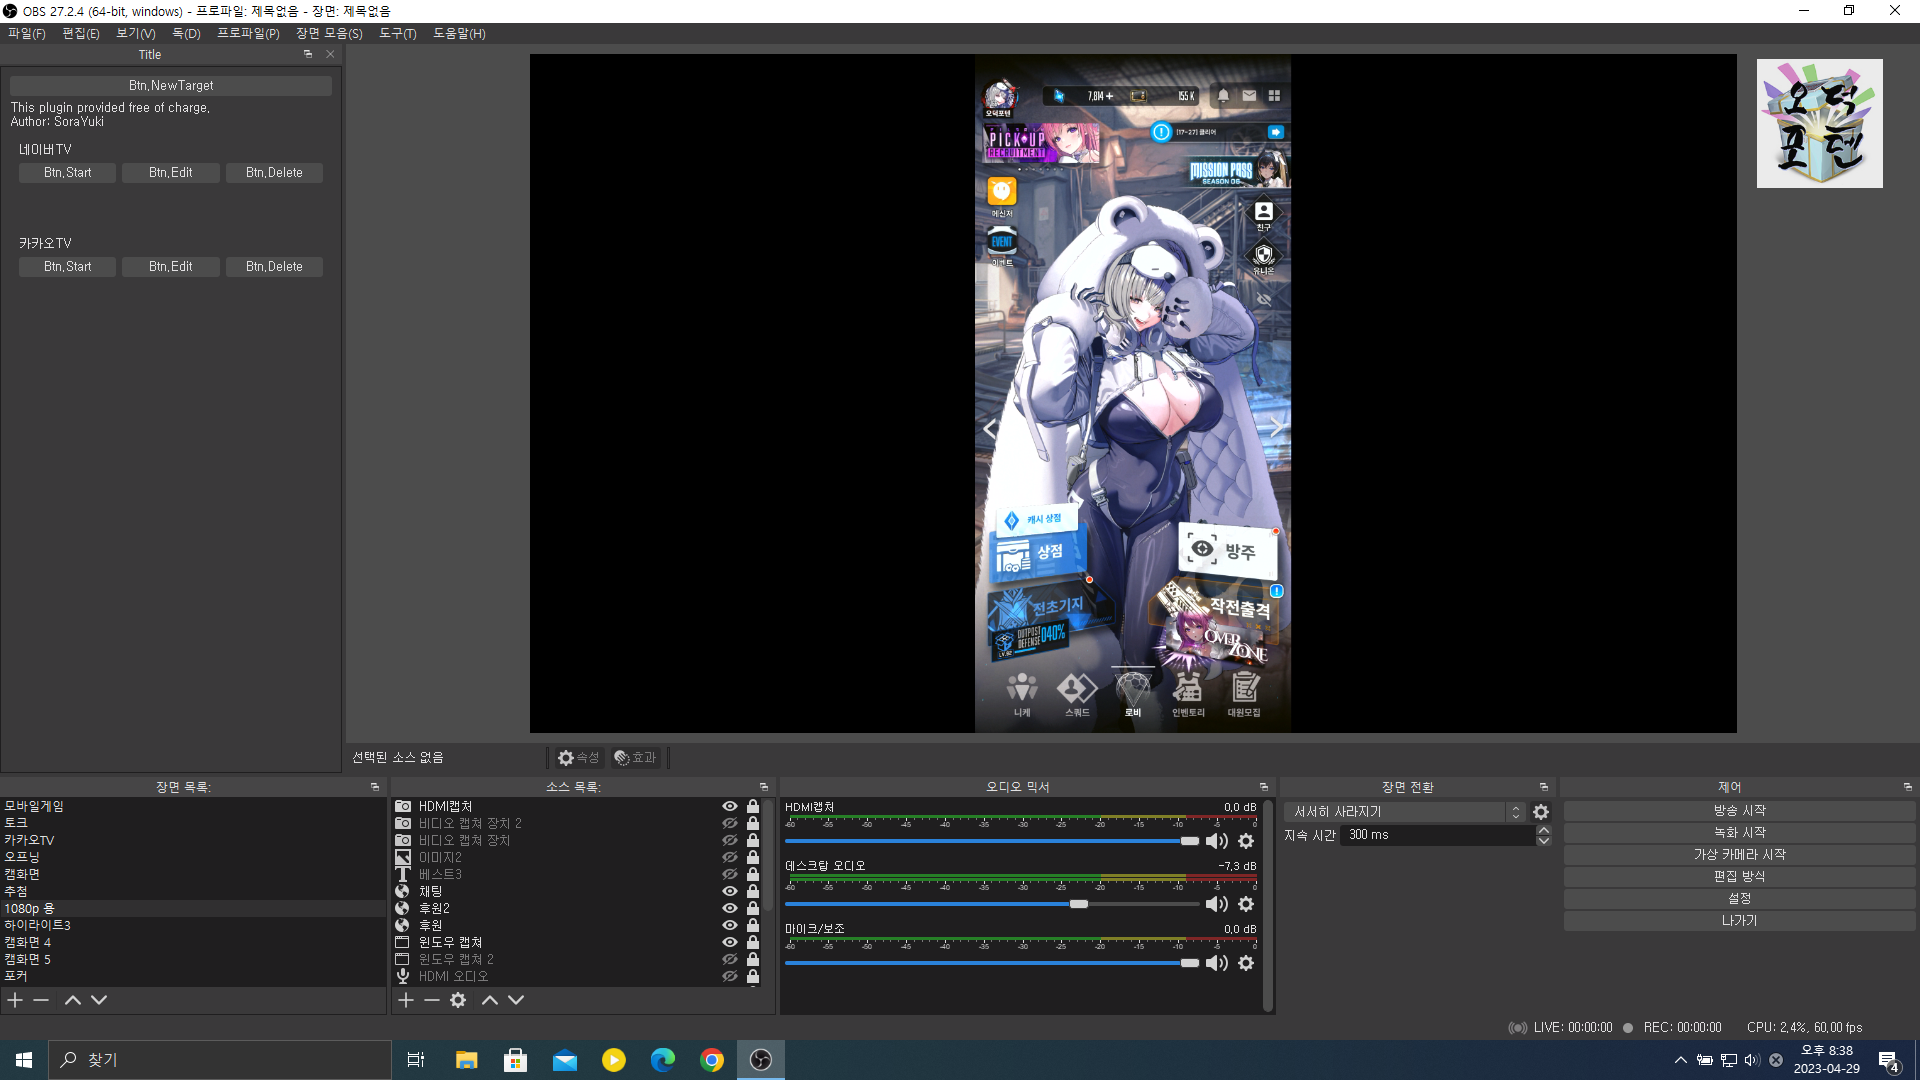1920x1080 pixels.
Task: Undock the 제어 panel
Action: click(x=1908, y=787)
